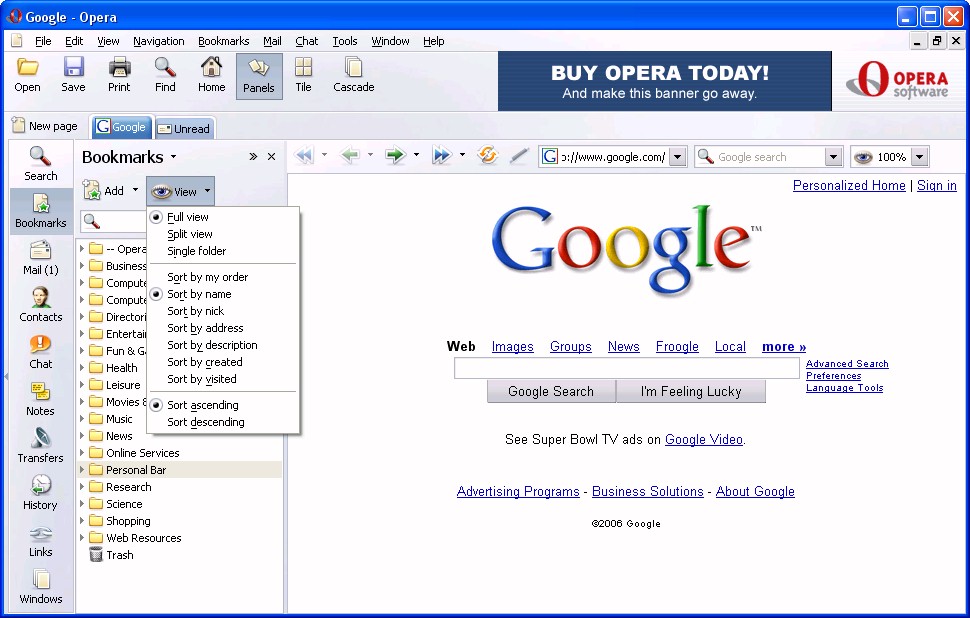Click the bookmarks quick find field

114,221
